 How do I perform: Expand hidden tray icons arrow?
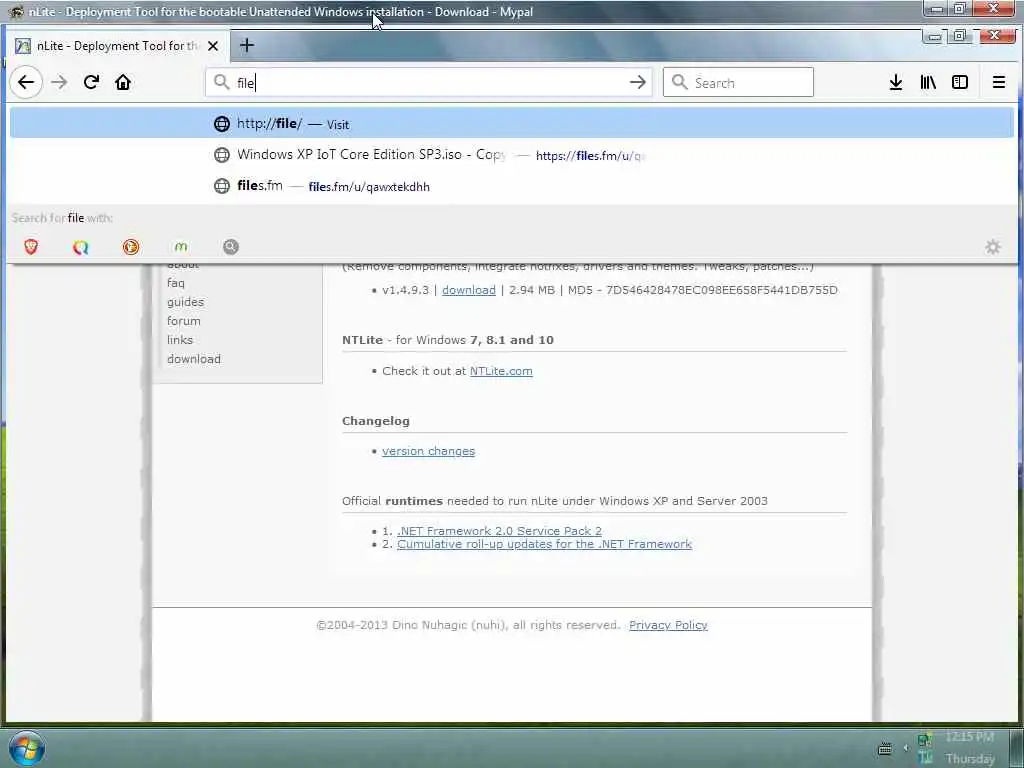[905, 748]
